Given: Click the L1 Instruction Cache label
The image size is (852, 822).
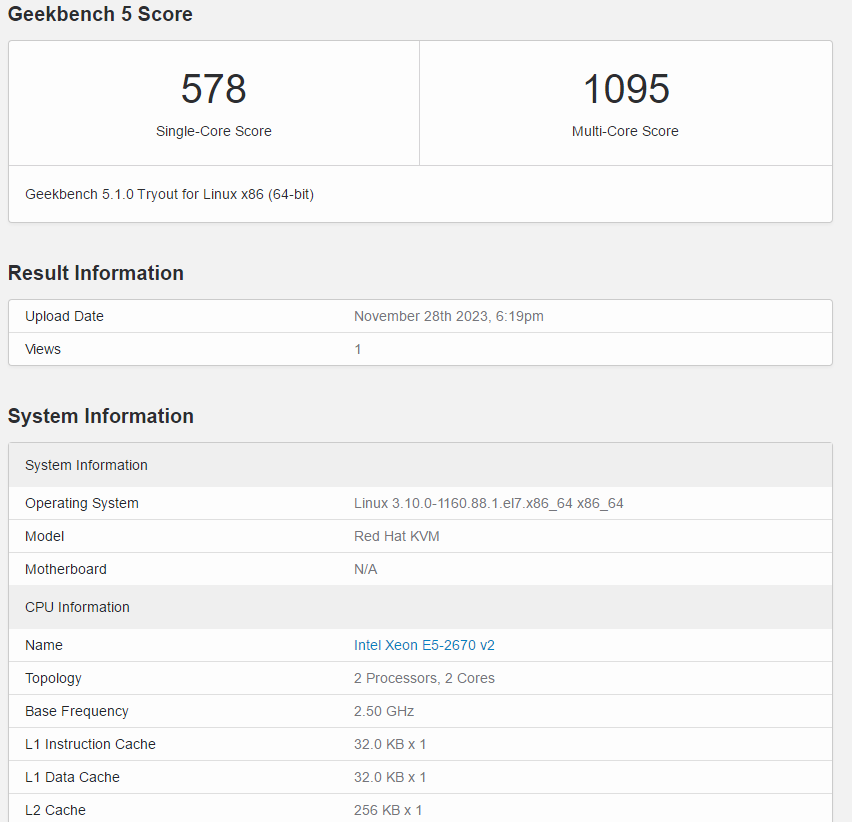Looking at the screenshot, I should pyautogui.click(x=90, y=744).
